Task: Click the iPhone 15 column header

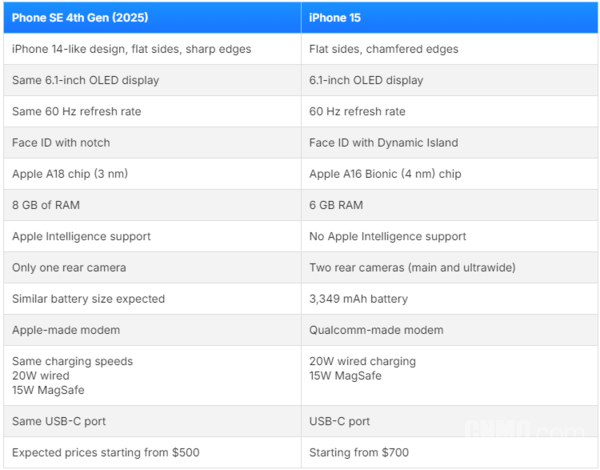Action: pyautogui.click(x=450, y=18)
